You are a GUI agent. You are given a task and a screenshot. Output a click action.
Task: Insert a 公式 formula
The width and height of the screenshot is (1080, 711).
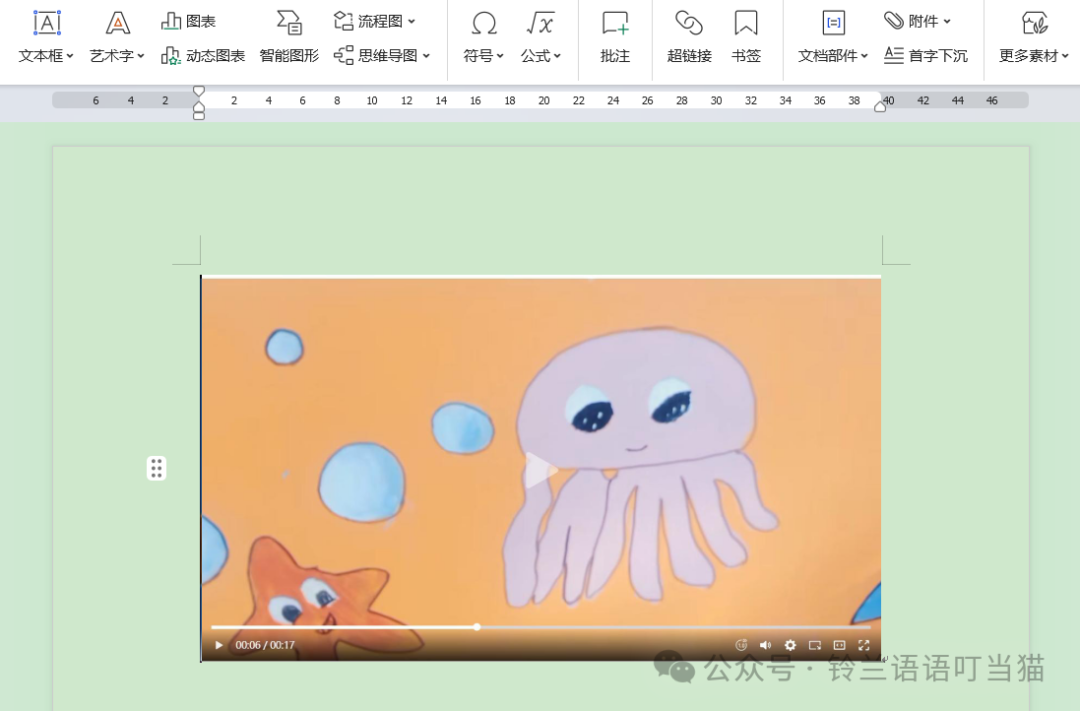[541, 37]
